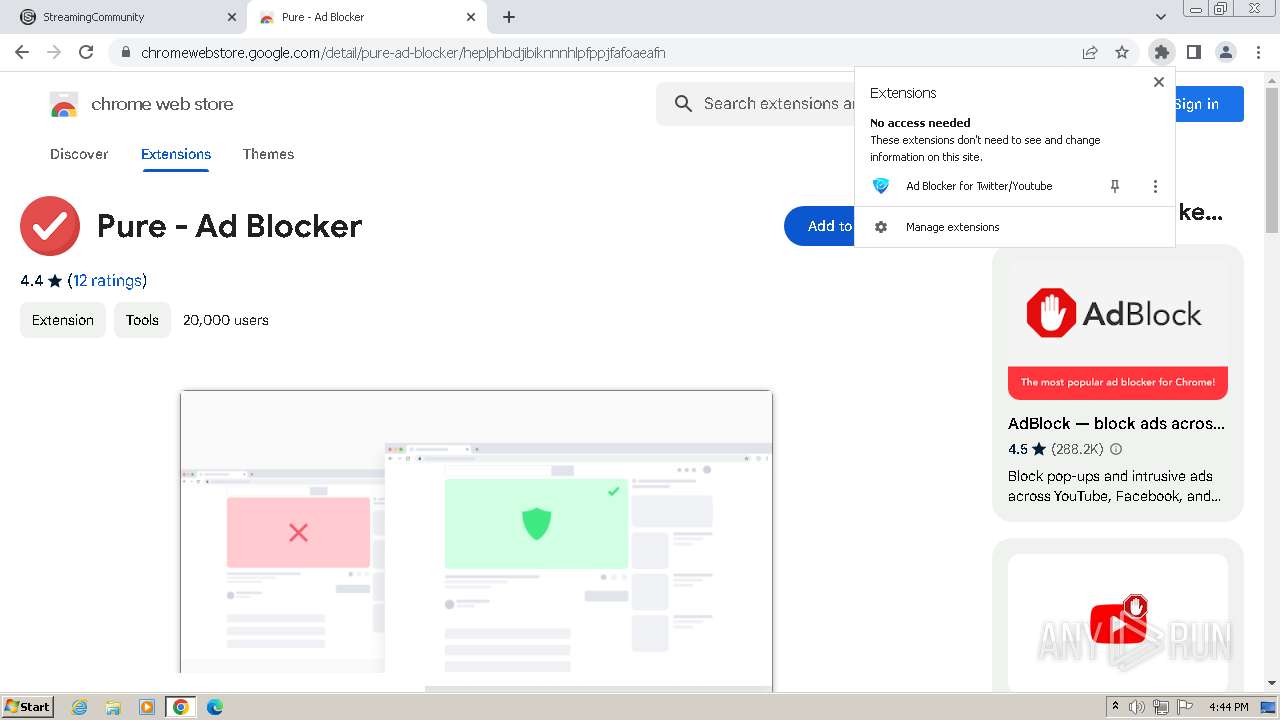The height and width of the screenshot is (720, 1280).
Task: Click the Ad Blocker shield icon in popup
Action: tap(881, 186)
